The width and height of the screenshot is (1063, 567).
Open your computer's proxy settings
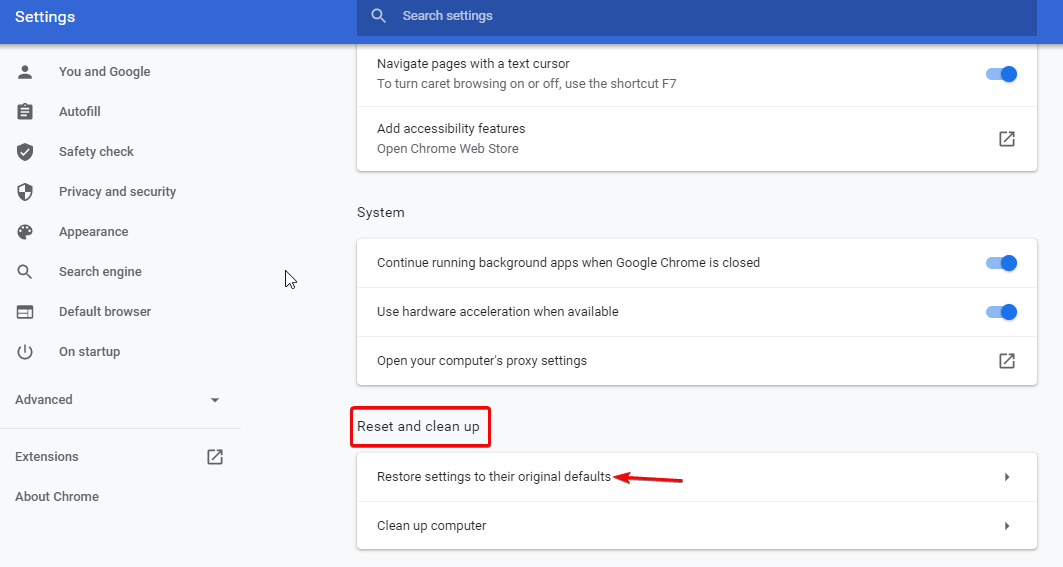point(1007,361)
